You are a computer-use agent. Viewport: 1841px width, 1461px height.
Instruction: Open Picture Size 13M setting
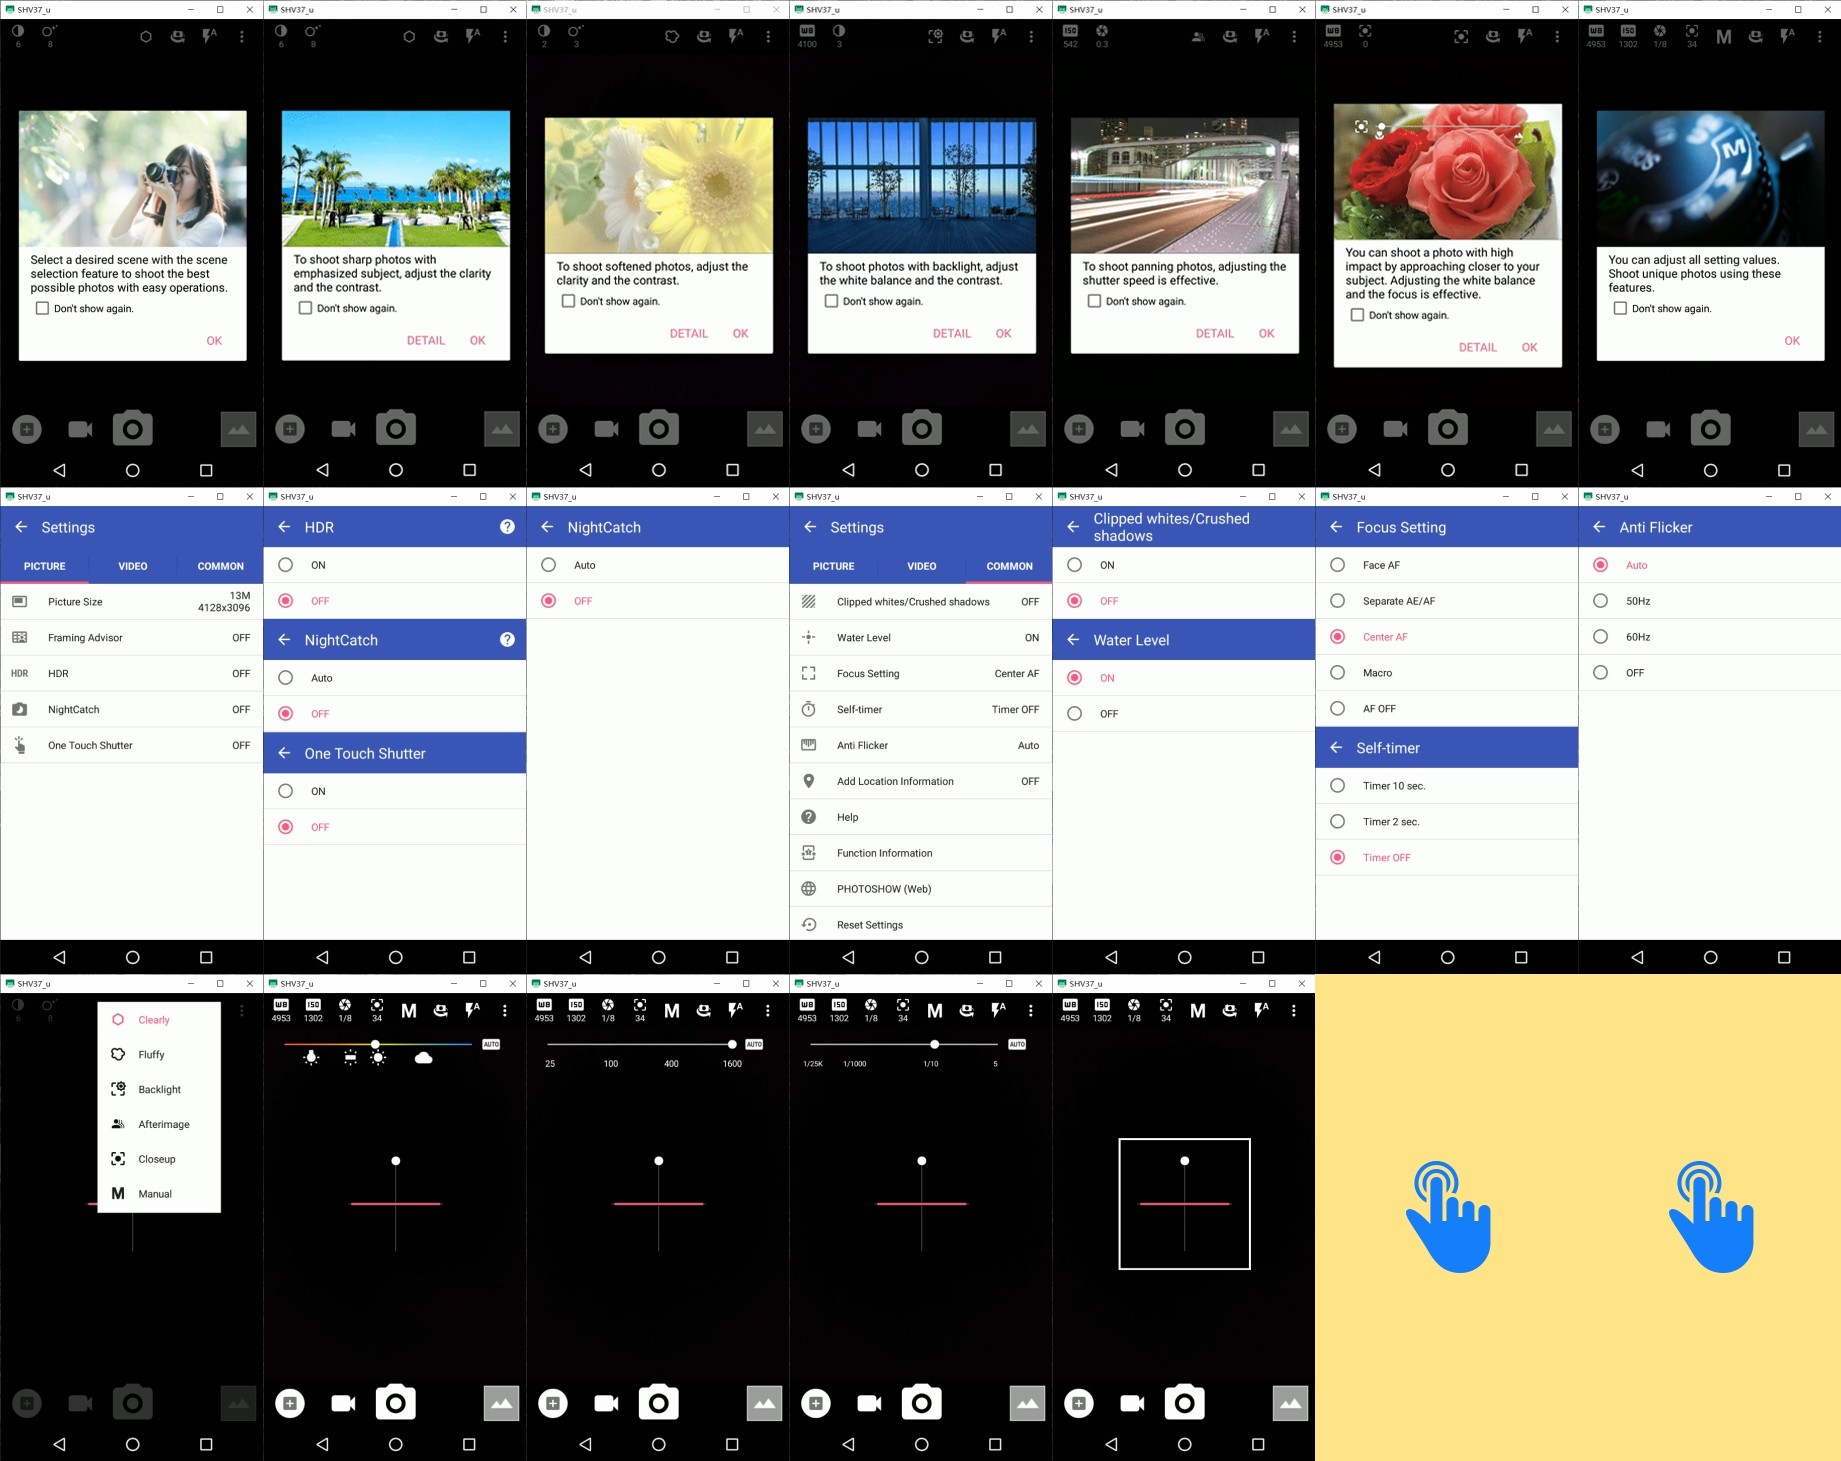(131, 602)
